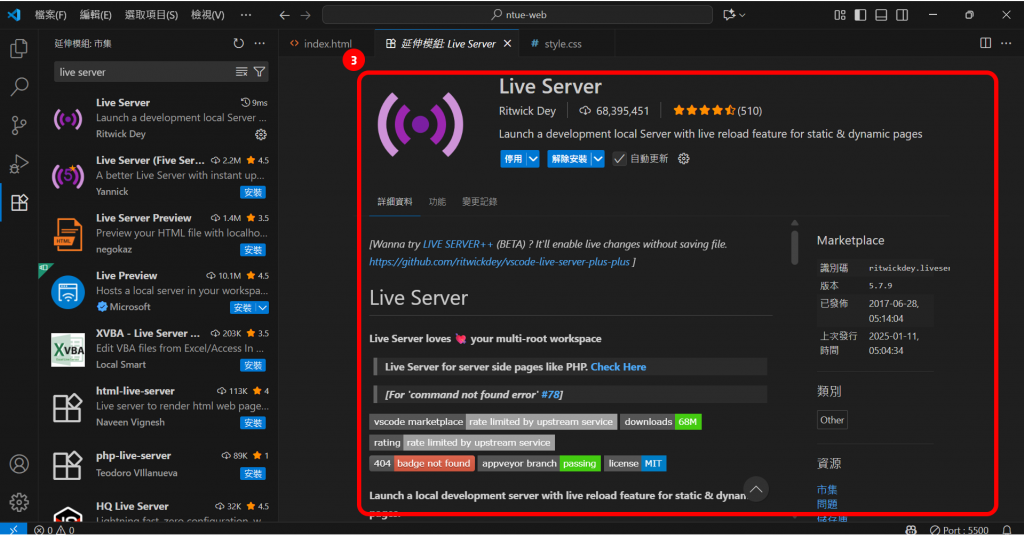1024x536 pixels.
Task: Open the dropdown arrow next to 解除安裝
Action: click(x=598, y=159)
